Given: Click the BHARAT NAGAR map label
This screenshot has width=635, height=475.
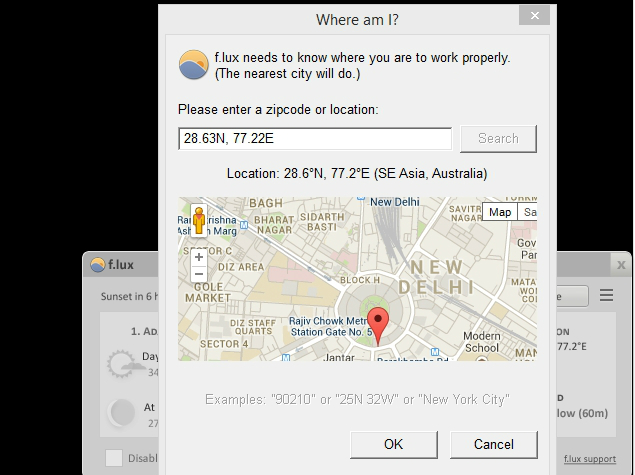Looking at the screenshot, I should pyautogui.click(x=274, y=225).
